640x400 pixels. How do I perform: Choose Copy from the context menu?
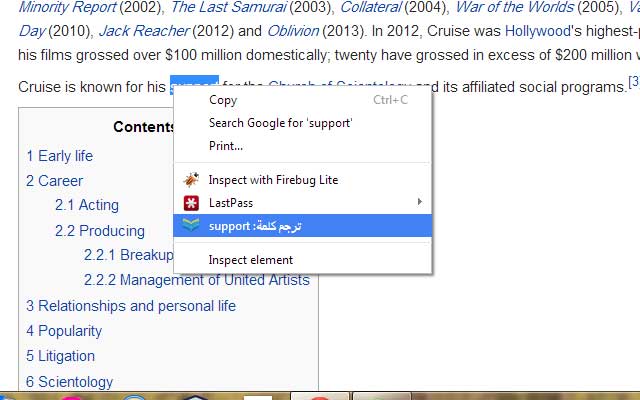tap(223, 100)
